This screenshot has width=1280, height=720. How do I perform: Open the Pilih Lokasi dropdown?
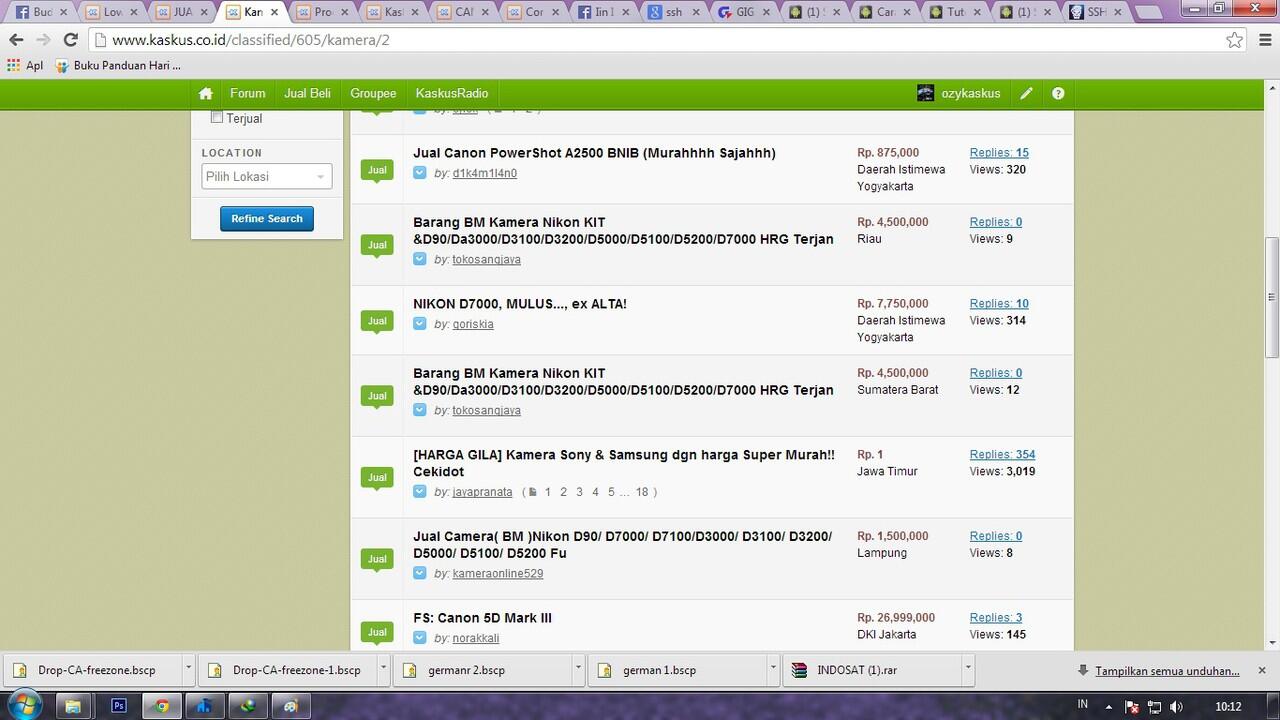[x=266, y=176]
